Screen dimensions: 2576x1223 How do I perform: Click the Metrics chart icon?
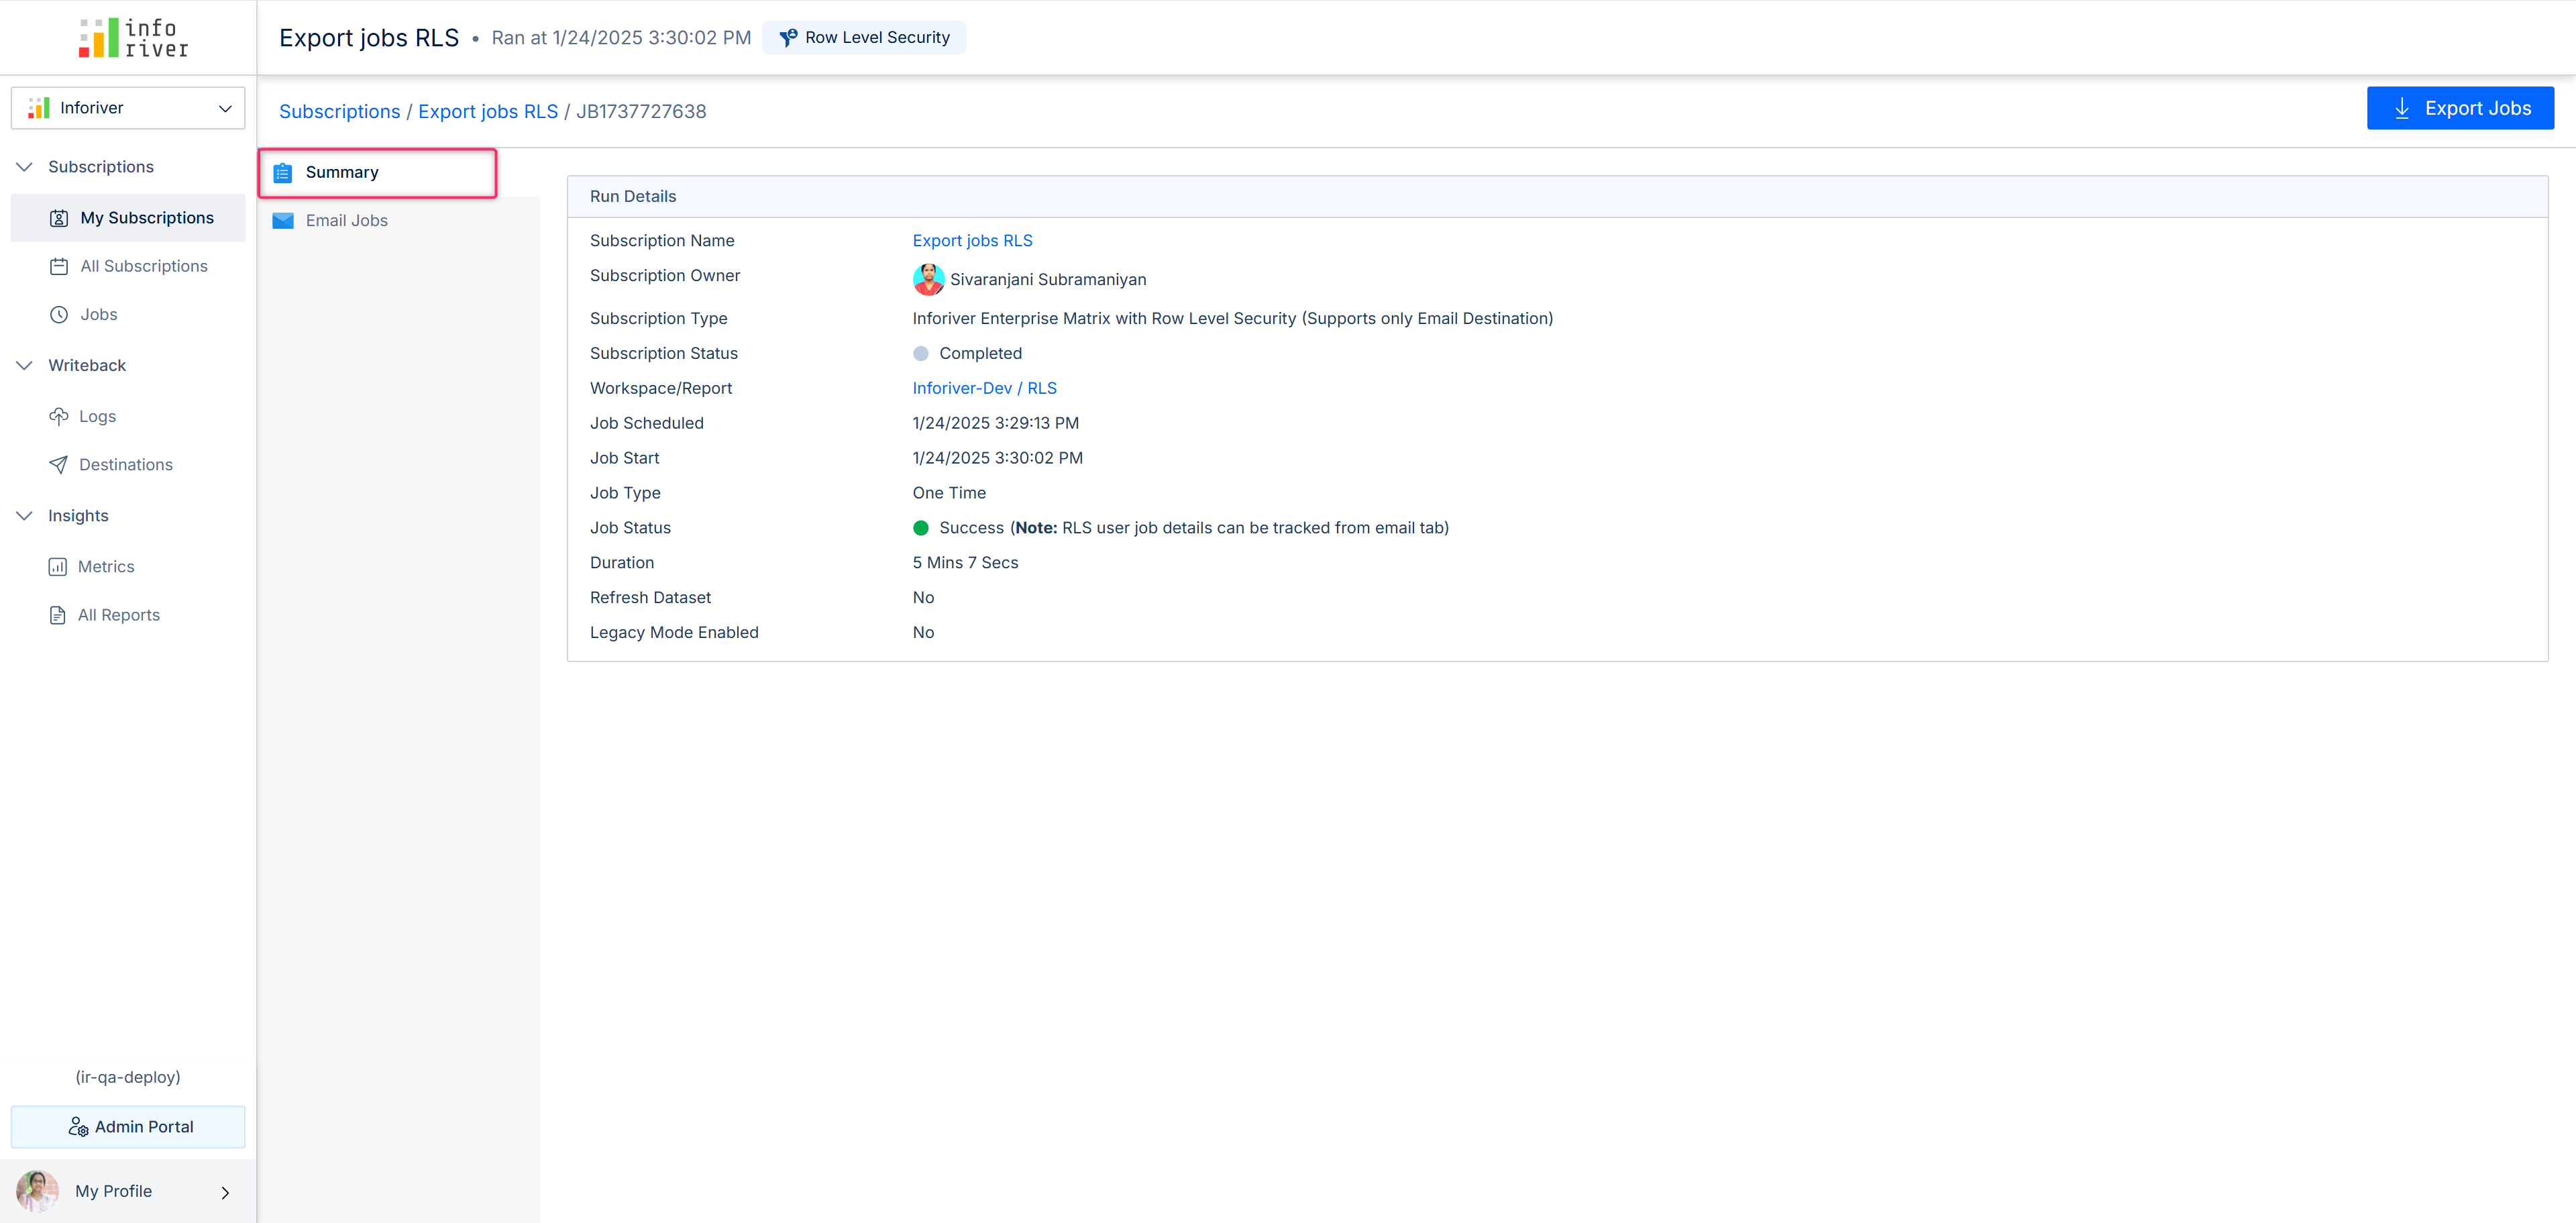coord(58,567)
